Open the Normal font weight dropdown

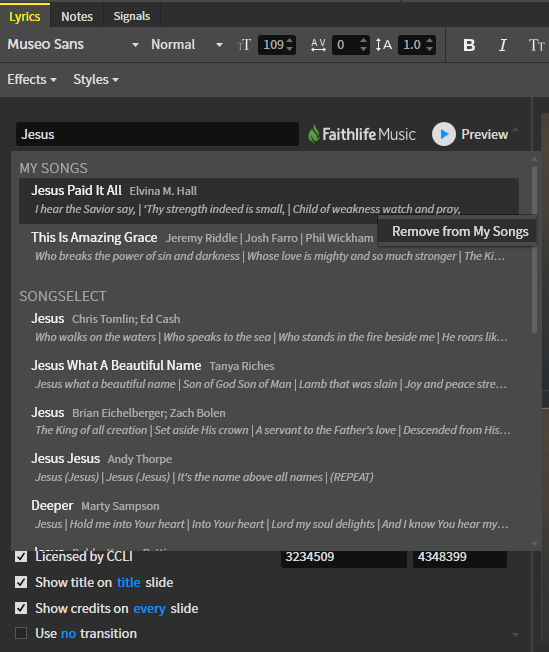point(187,44)
